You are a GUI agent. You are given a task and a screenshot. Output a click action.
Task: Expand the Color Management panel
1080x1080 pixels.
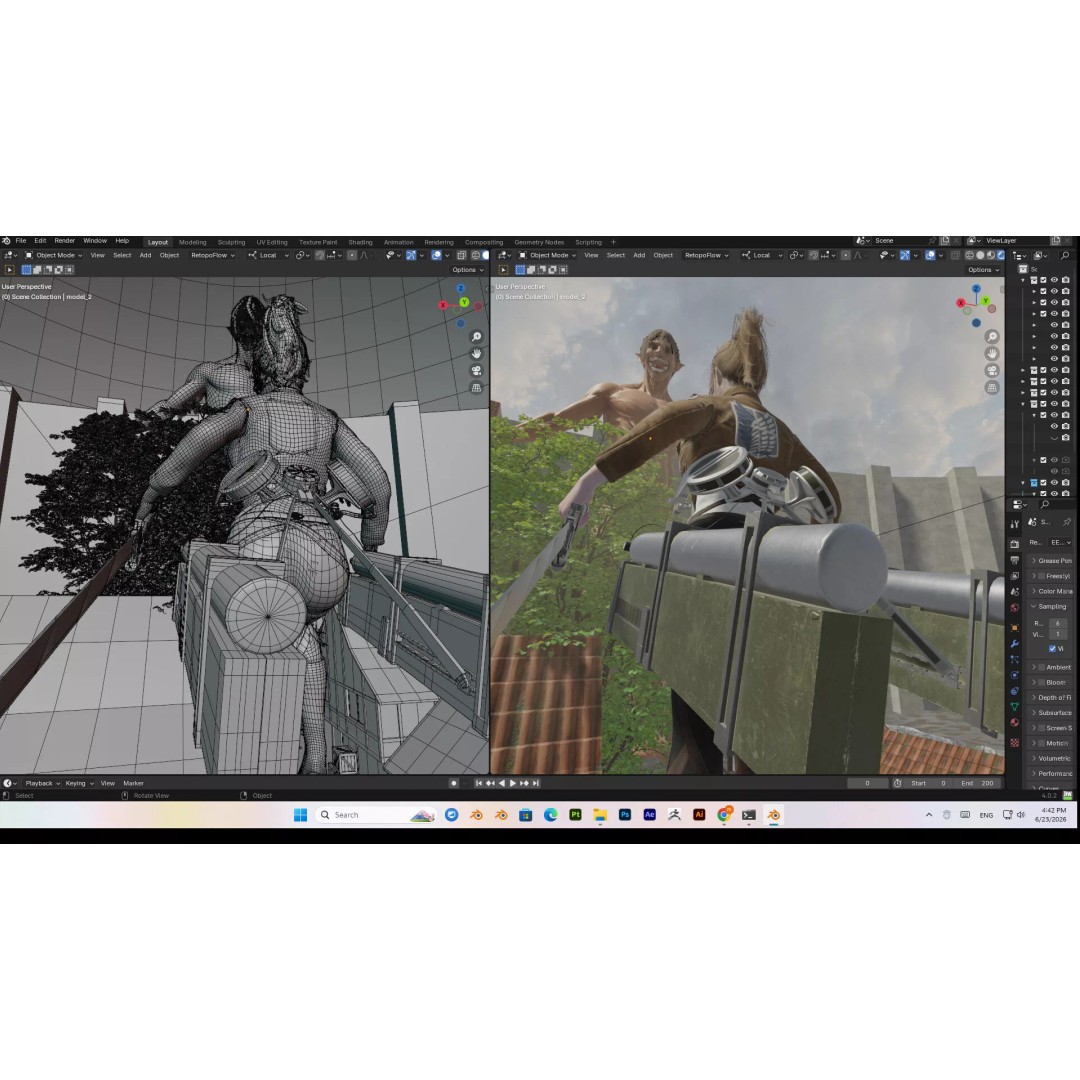[x=1052, y=591]
